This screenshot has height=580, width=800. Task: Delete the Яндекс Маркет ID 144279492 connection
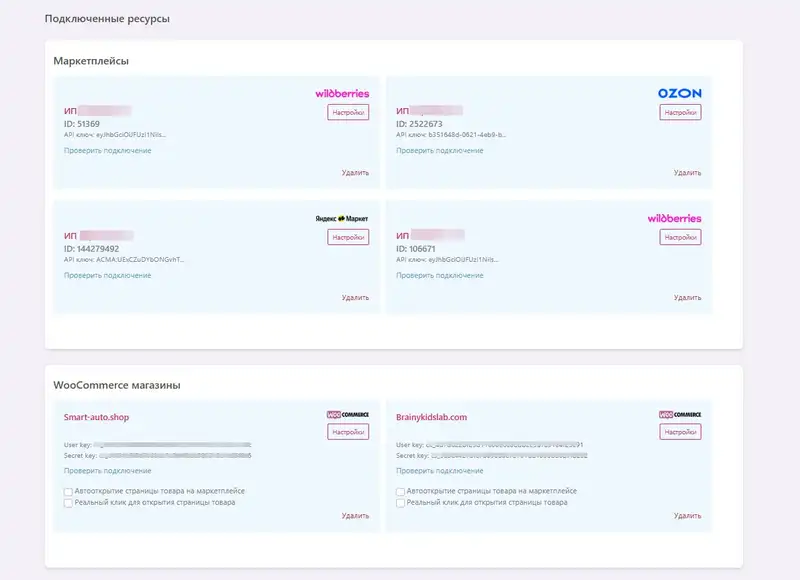(x=355, y=297)
